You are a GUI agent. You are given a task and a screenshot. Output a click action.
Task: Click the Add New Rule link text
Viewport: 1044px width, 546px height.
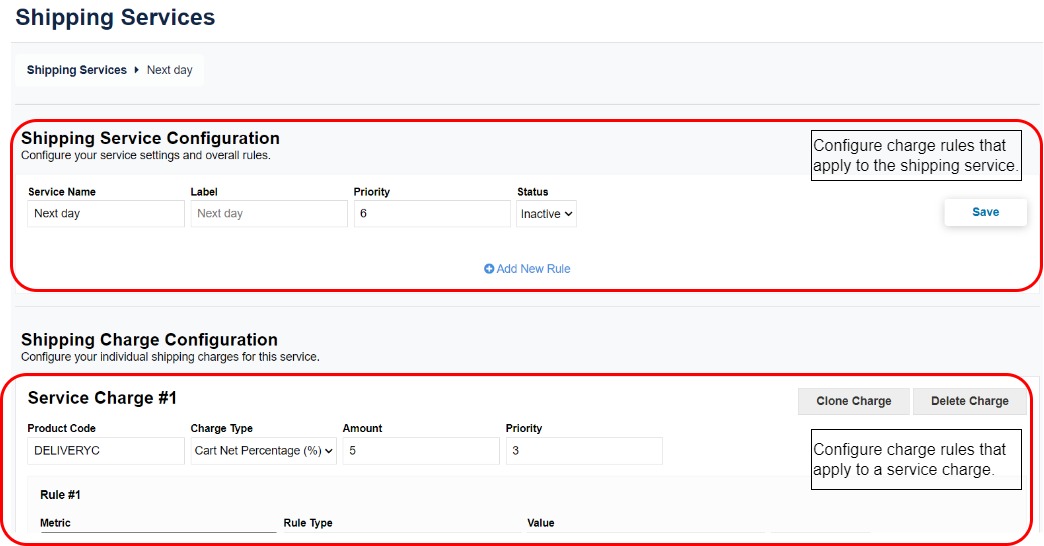pos(533,269)
